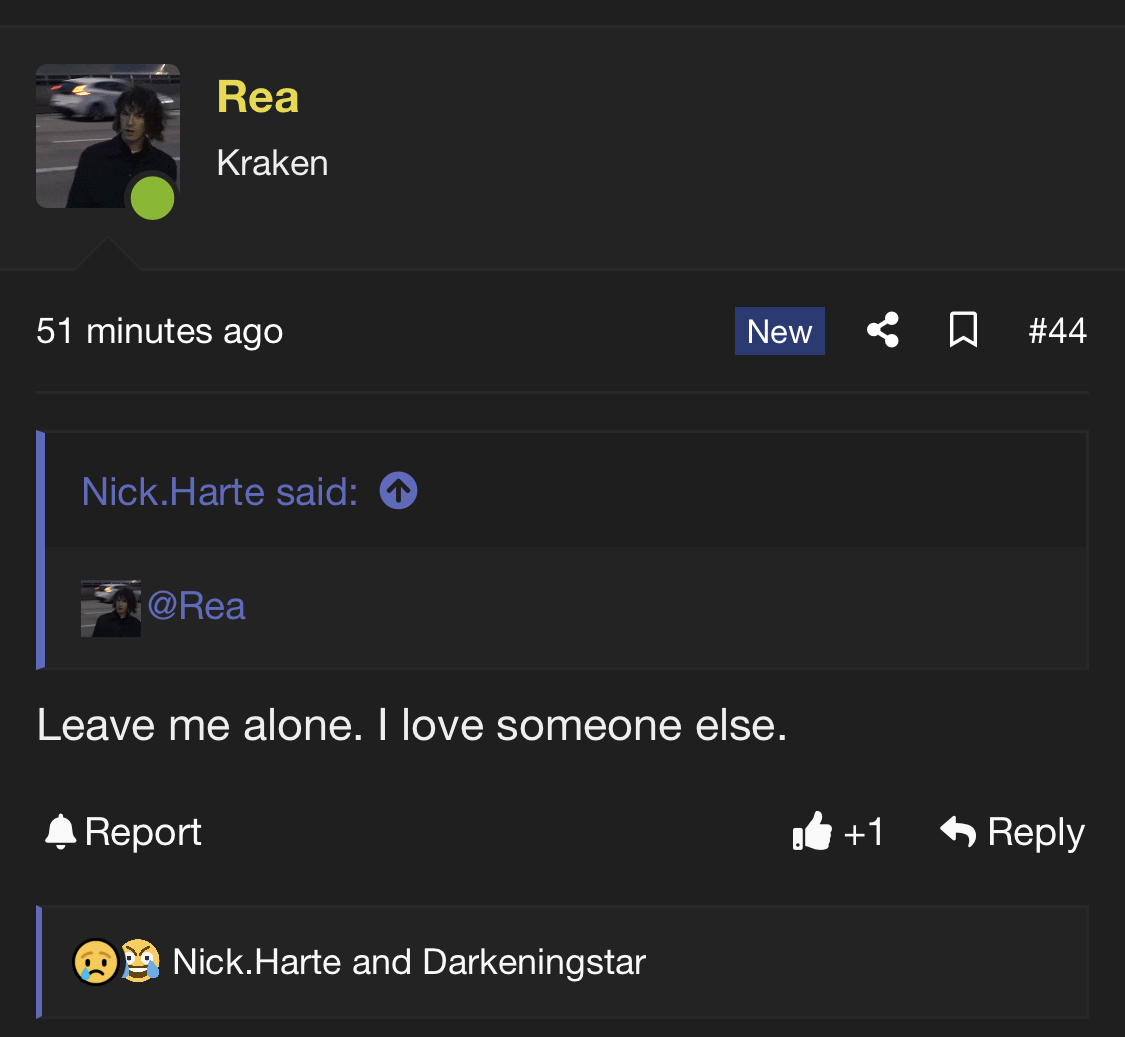
Task: Click the "Nick.Harte said:" quote header
Action: tap(219, 491)
